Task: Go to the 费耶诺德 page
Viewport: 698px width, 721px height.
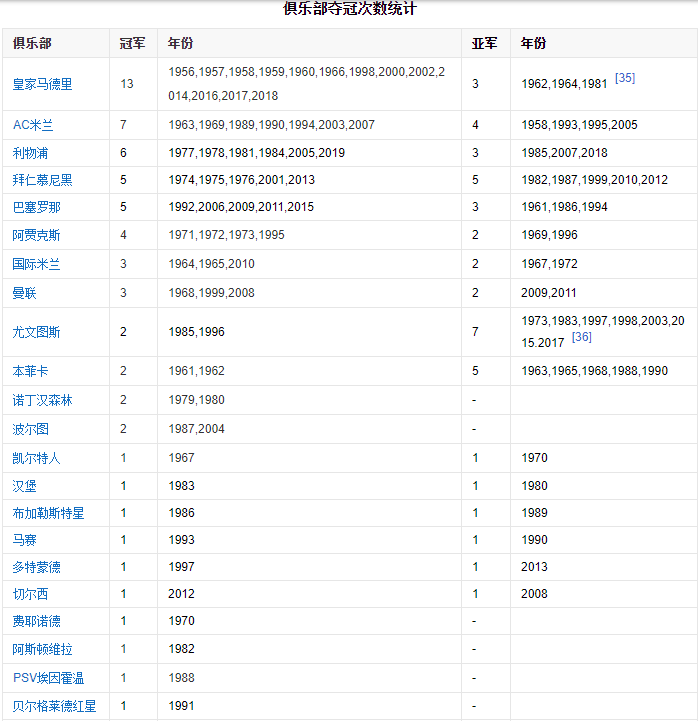Action: pos(36,621)
